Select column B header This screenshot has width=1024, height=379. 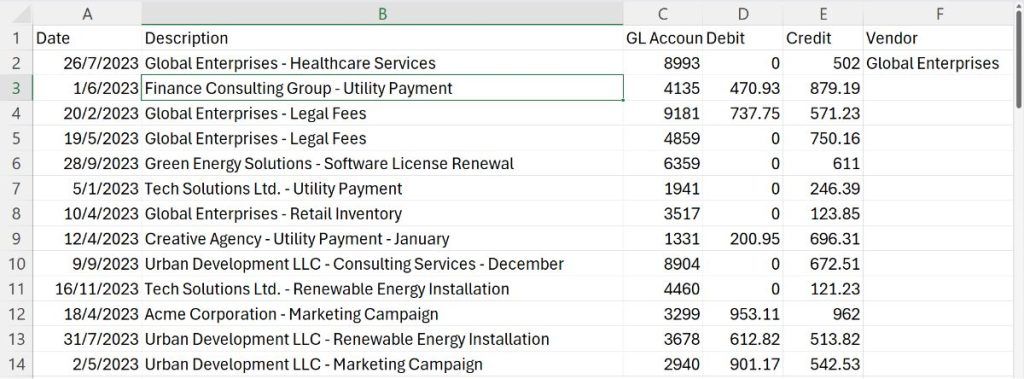click(382, 13)
